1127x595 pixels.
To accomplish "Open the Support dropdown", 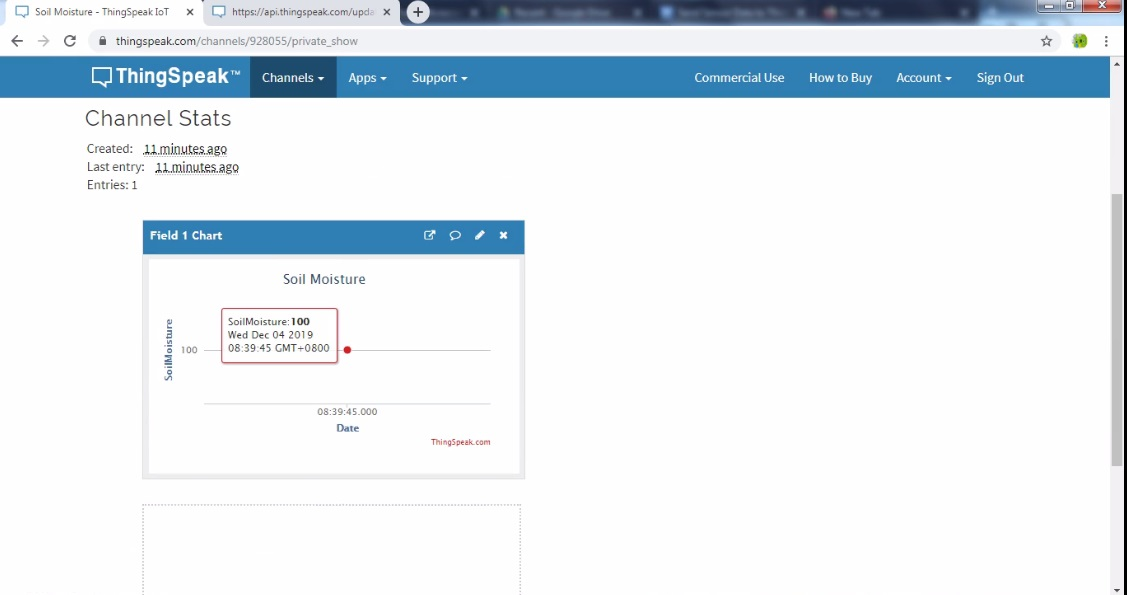I will [439, 78].
